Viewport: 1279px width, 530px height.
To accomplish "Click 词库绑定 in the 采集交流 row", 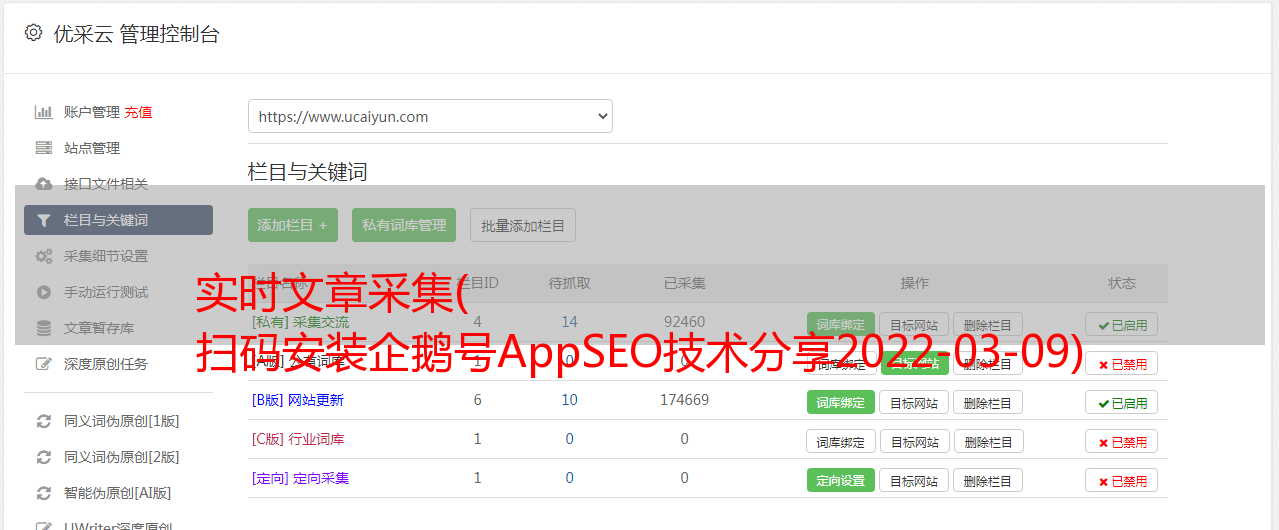I will [x=841, y=324].
